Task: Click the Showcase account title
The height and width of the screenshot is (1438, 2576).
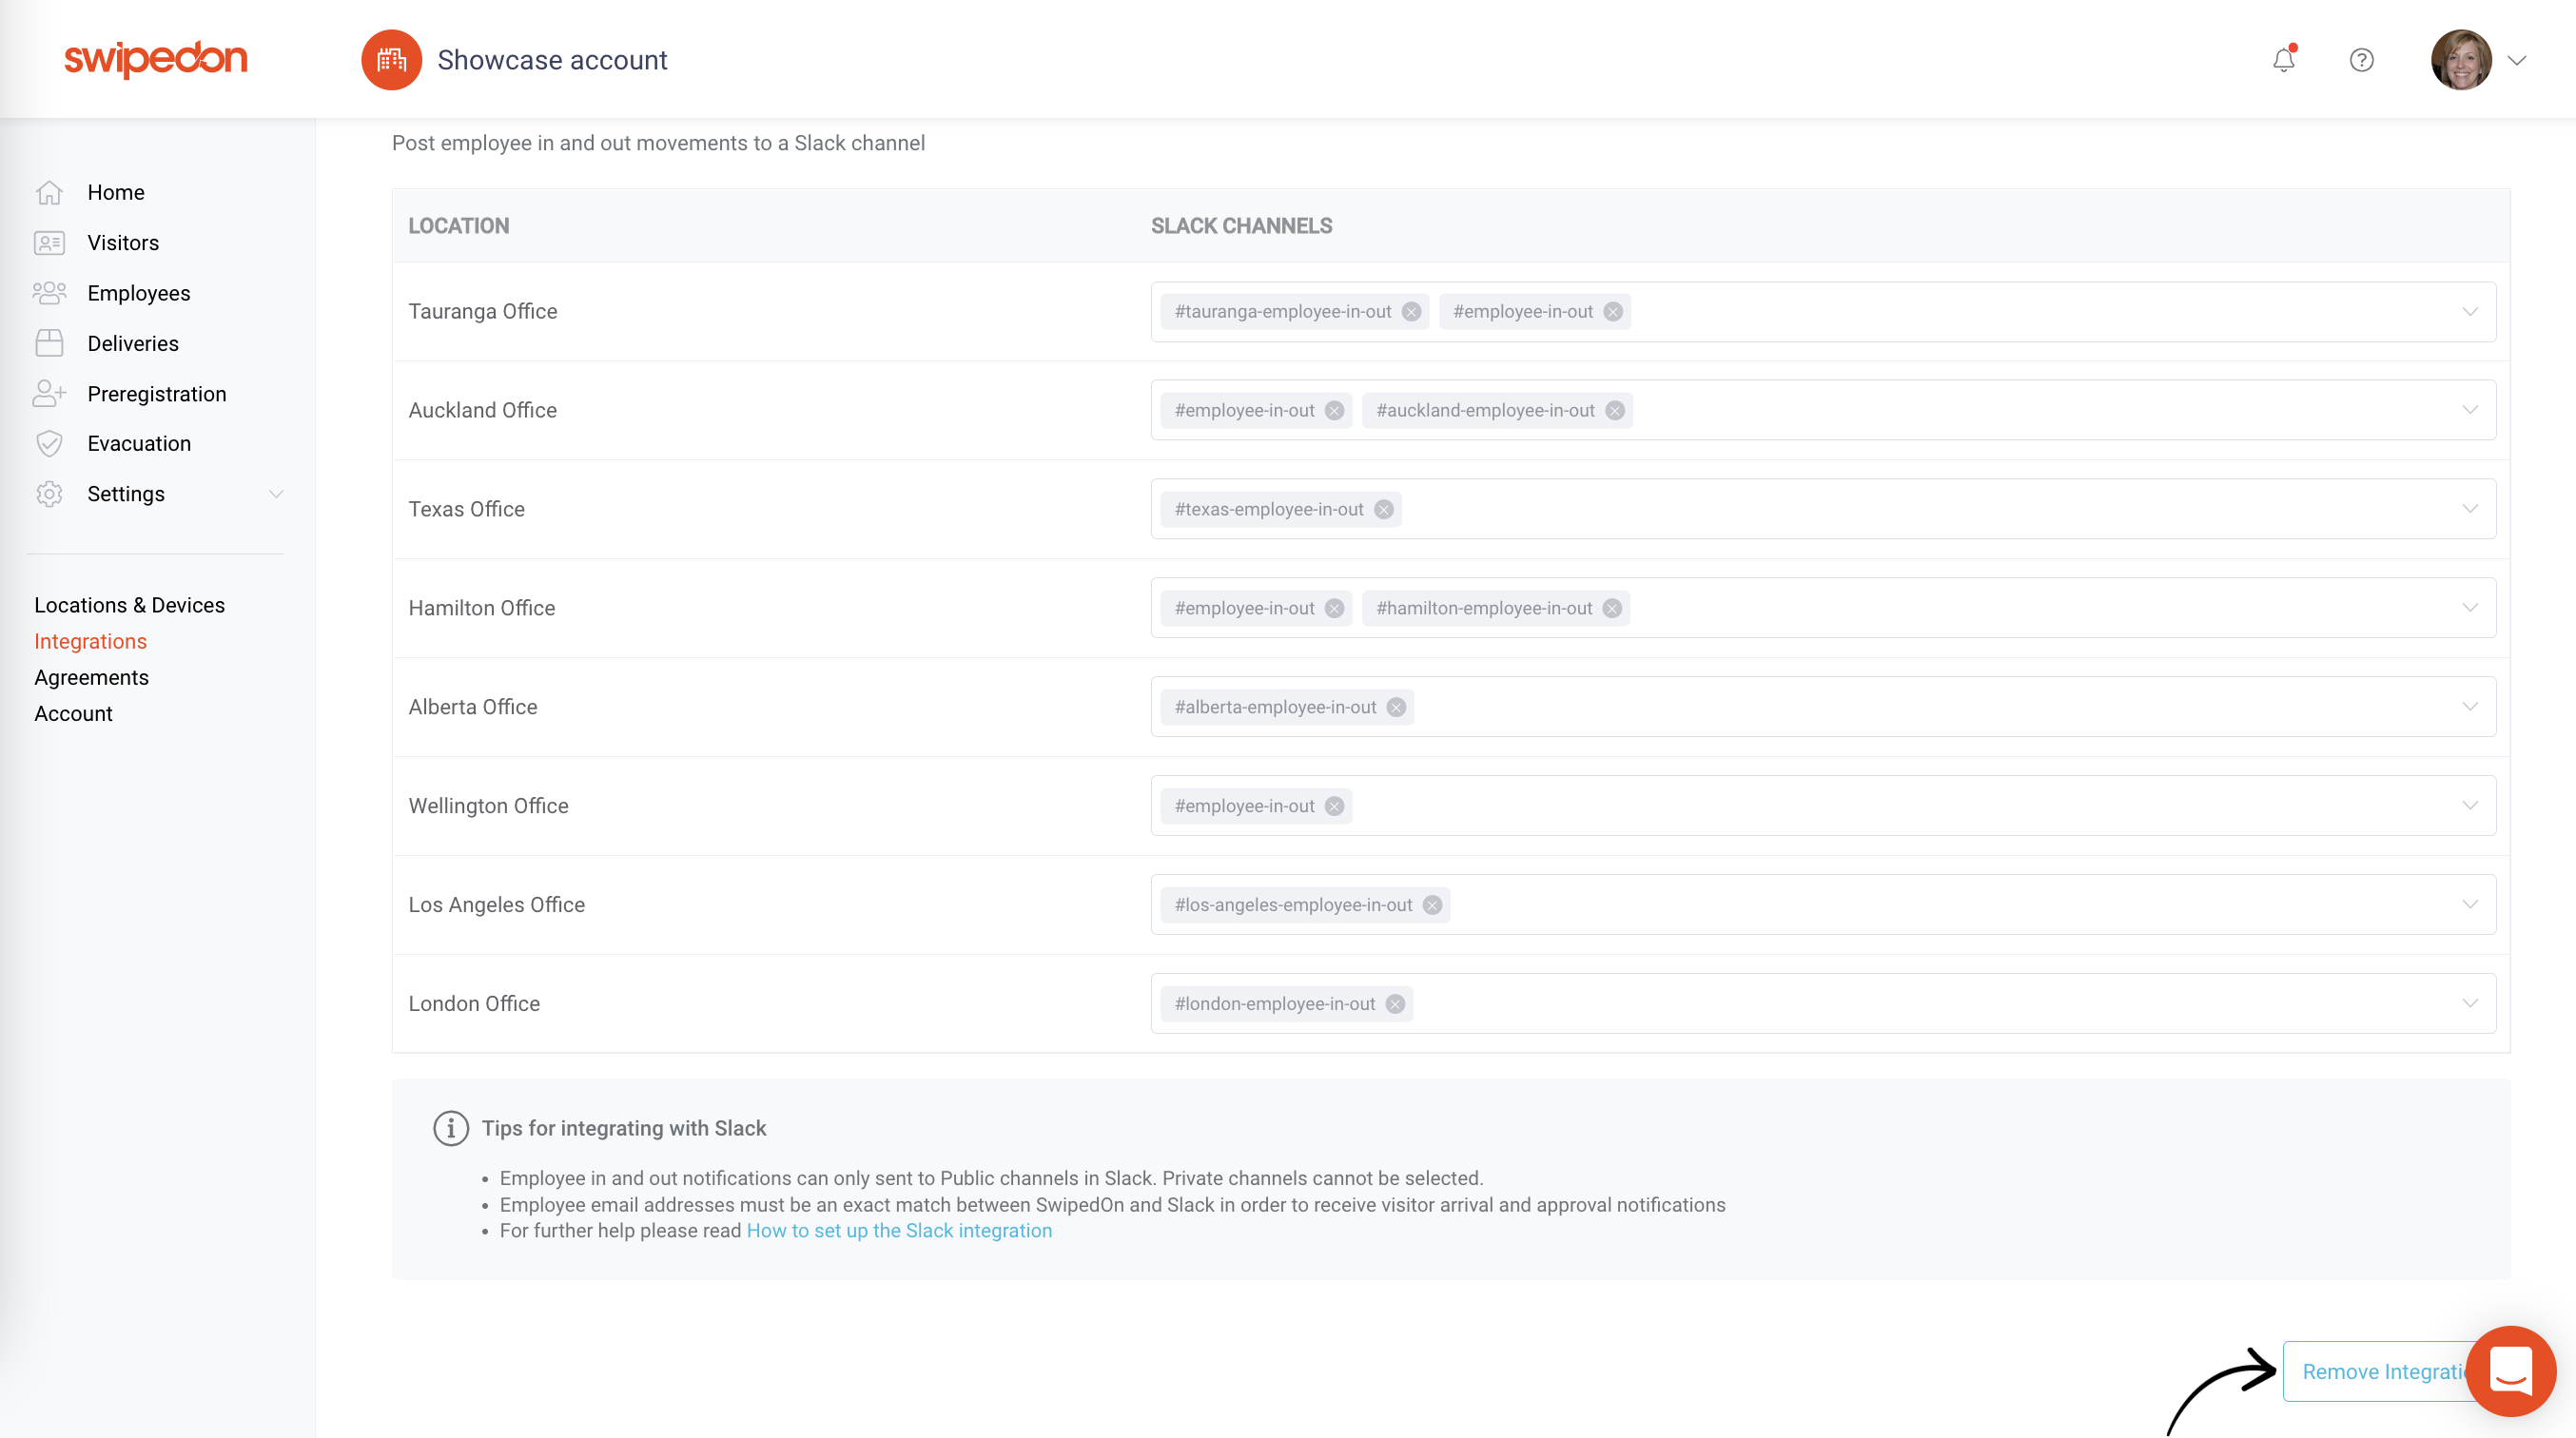Action: click(552, 60)
